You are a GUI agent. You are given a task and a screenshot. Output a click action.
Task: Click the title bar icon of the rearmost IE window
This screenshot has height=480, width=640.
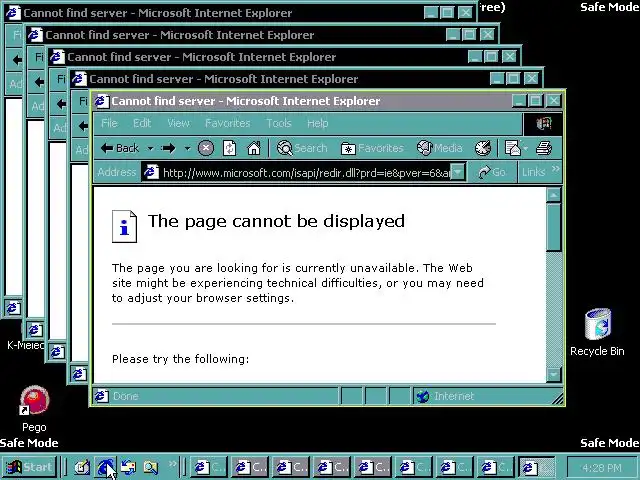[13, 13]
